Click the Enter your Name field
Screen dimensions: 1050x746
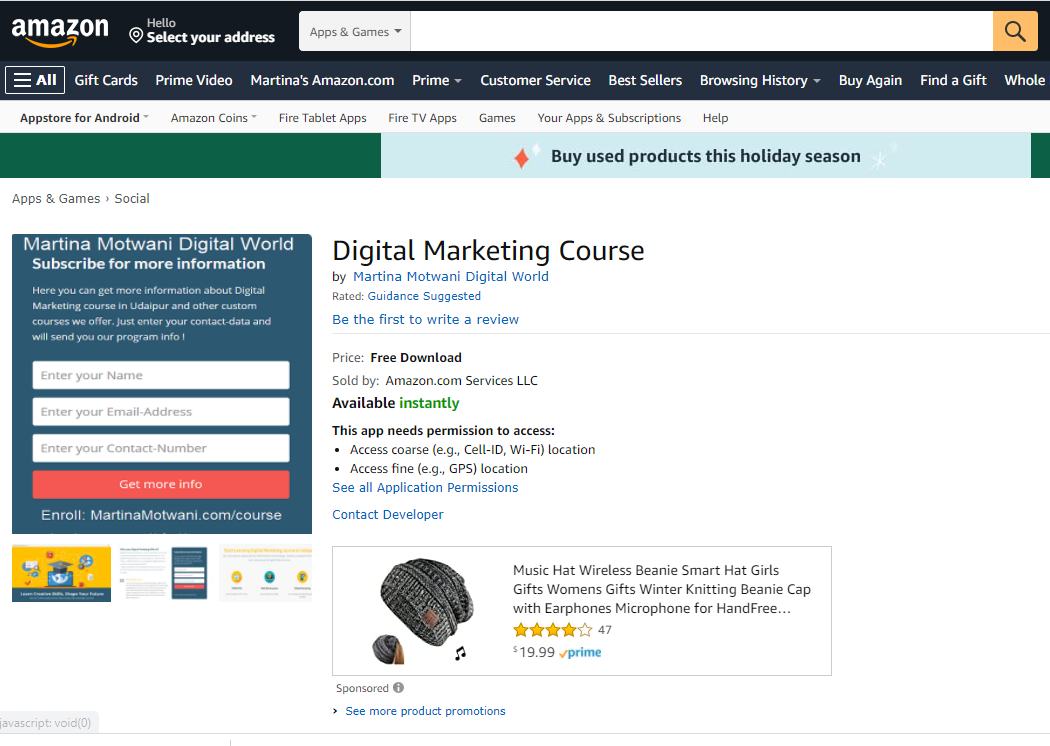[160, 375]
